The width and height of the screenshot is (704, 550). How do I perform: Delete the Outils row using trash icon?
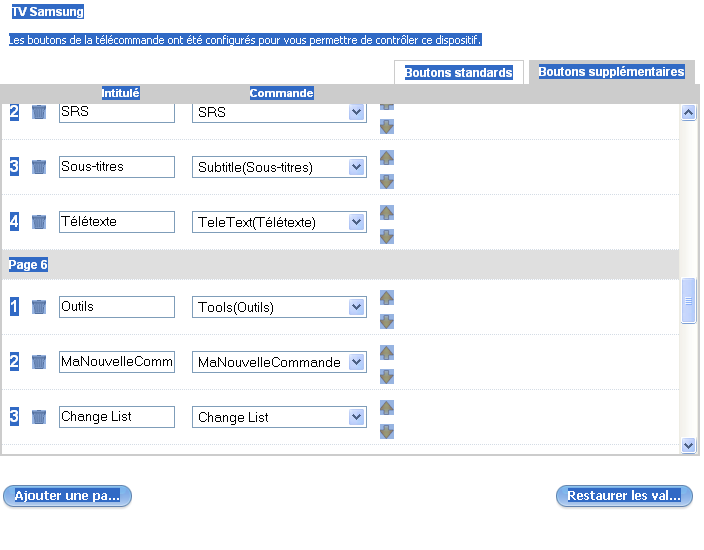click(39, 307)
